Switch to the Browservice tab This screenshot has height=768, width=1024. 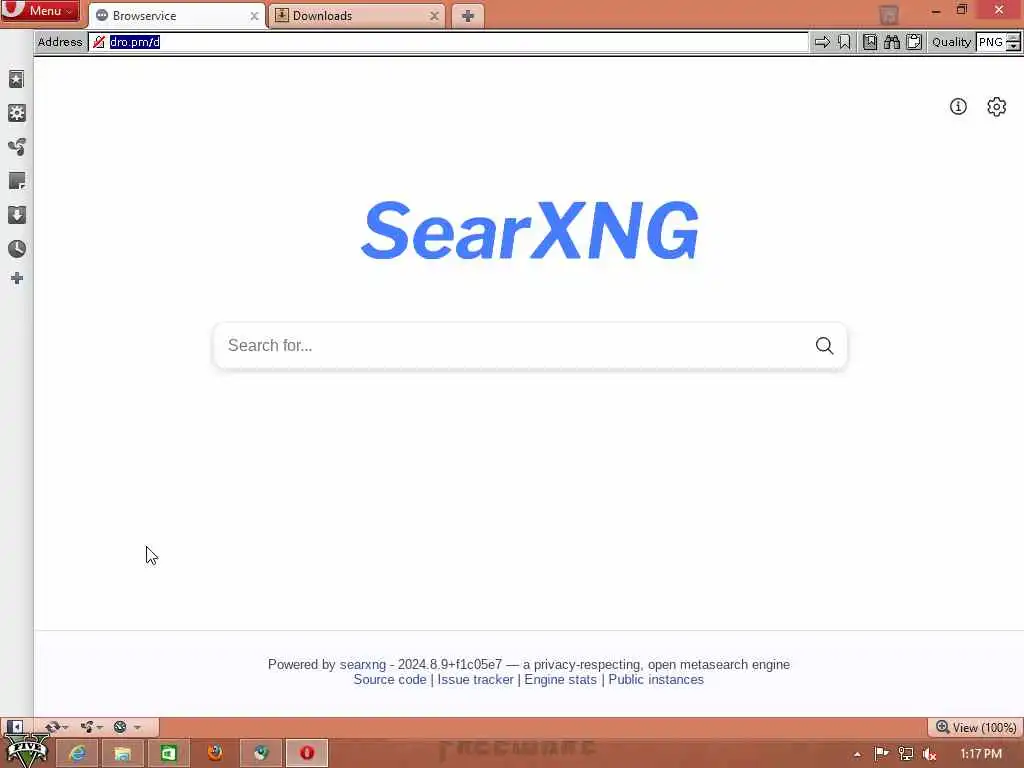[176, 16]
